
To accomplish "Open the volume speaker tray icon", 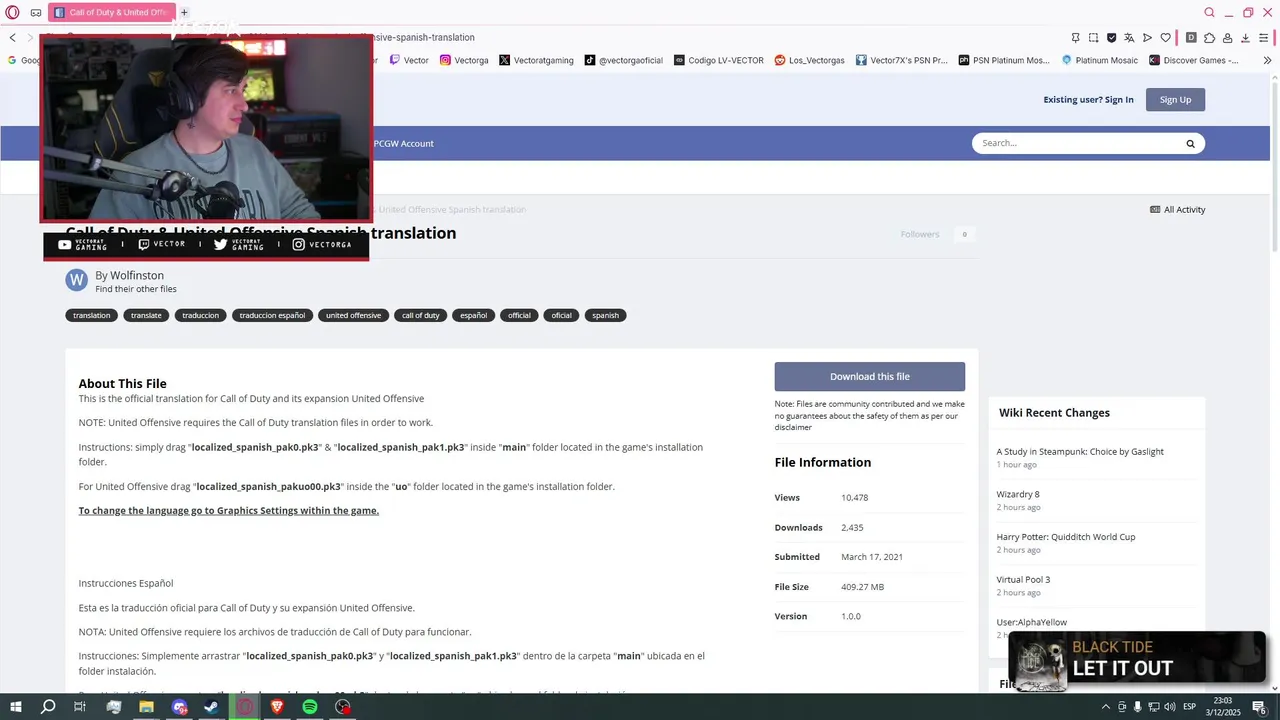I will coord(1169,707).
